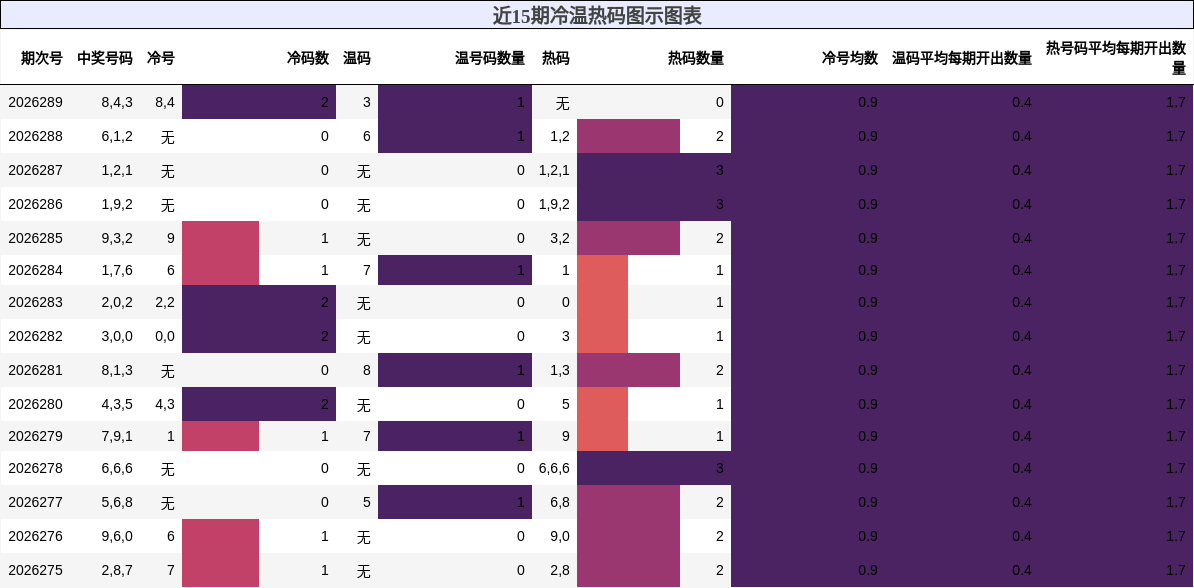
Task: Click the 冷号均数 value 0.9 in row 2026289
Action: (x=868, y=102)
